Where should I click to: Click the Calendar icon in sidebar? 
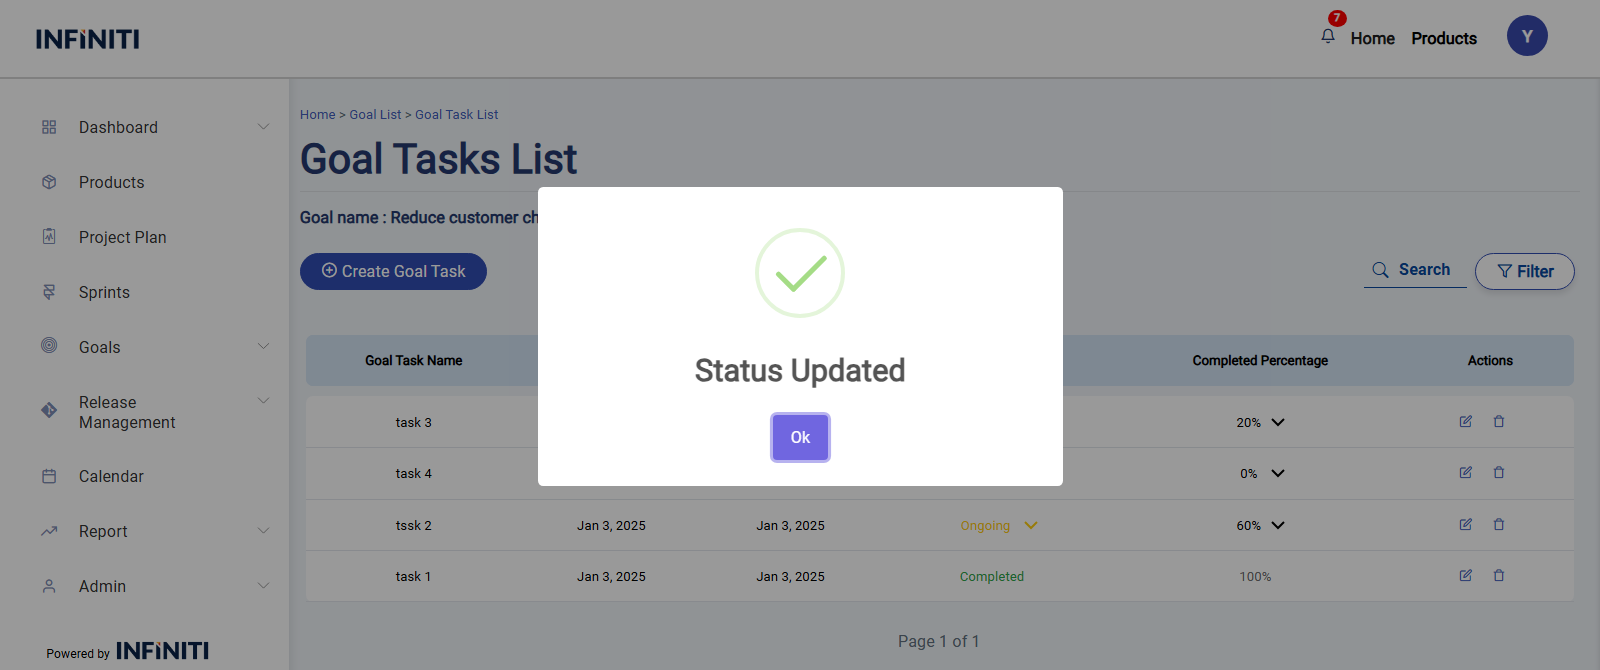[49, 477]
